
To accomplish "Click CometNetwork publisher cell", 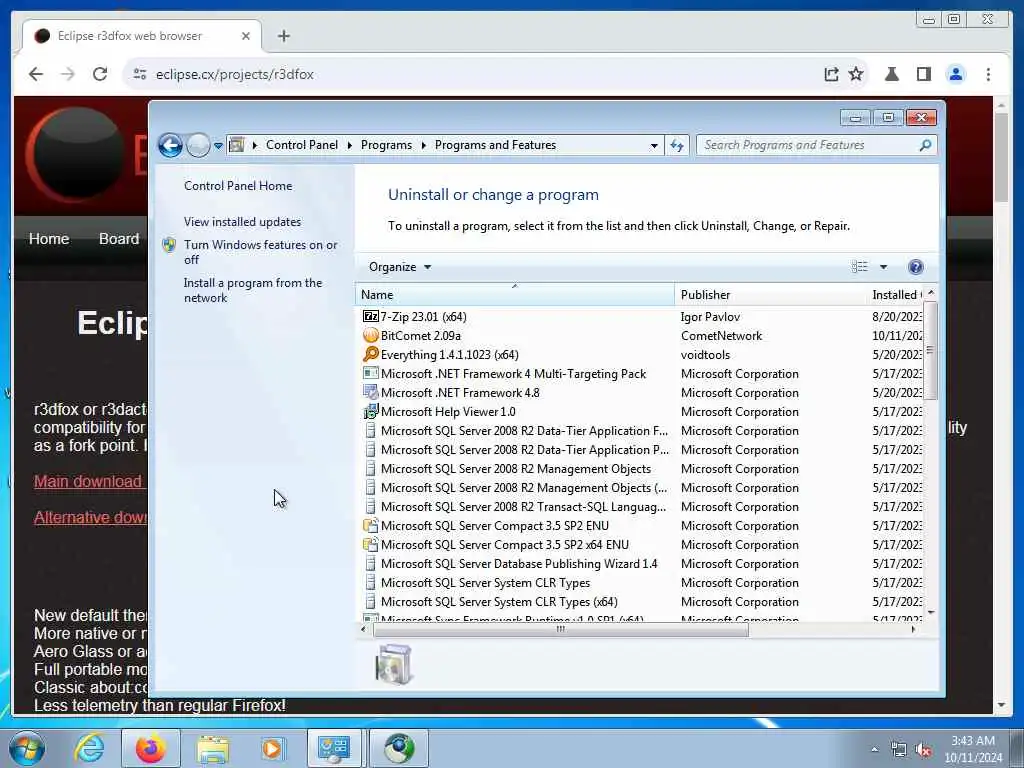I will 721,335.
